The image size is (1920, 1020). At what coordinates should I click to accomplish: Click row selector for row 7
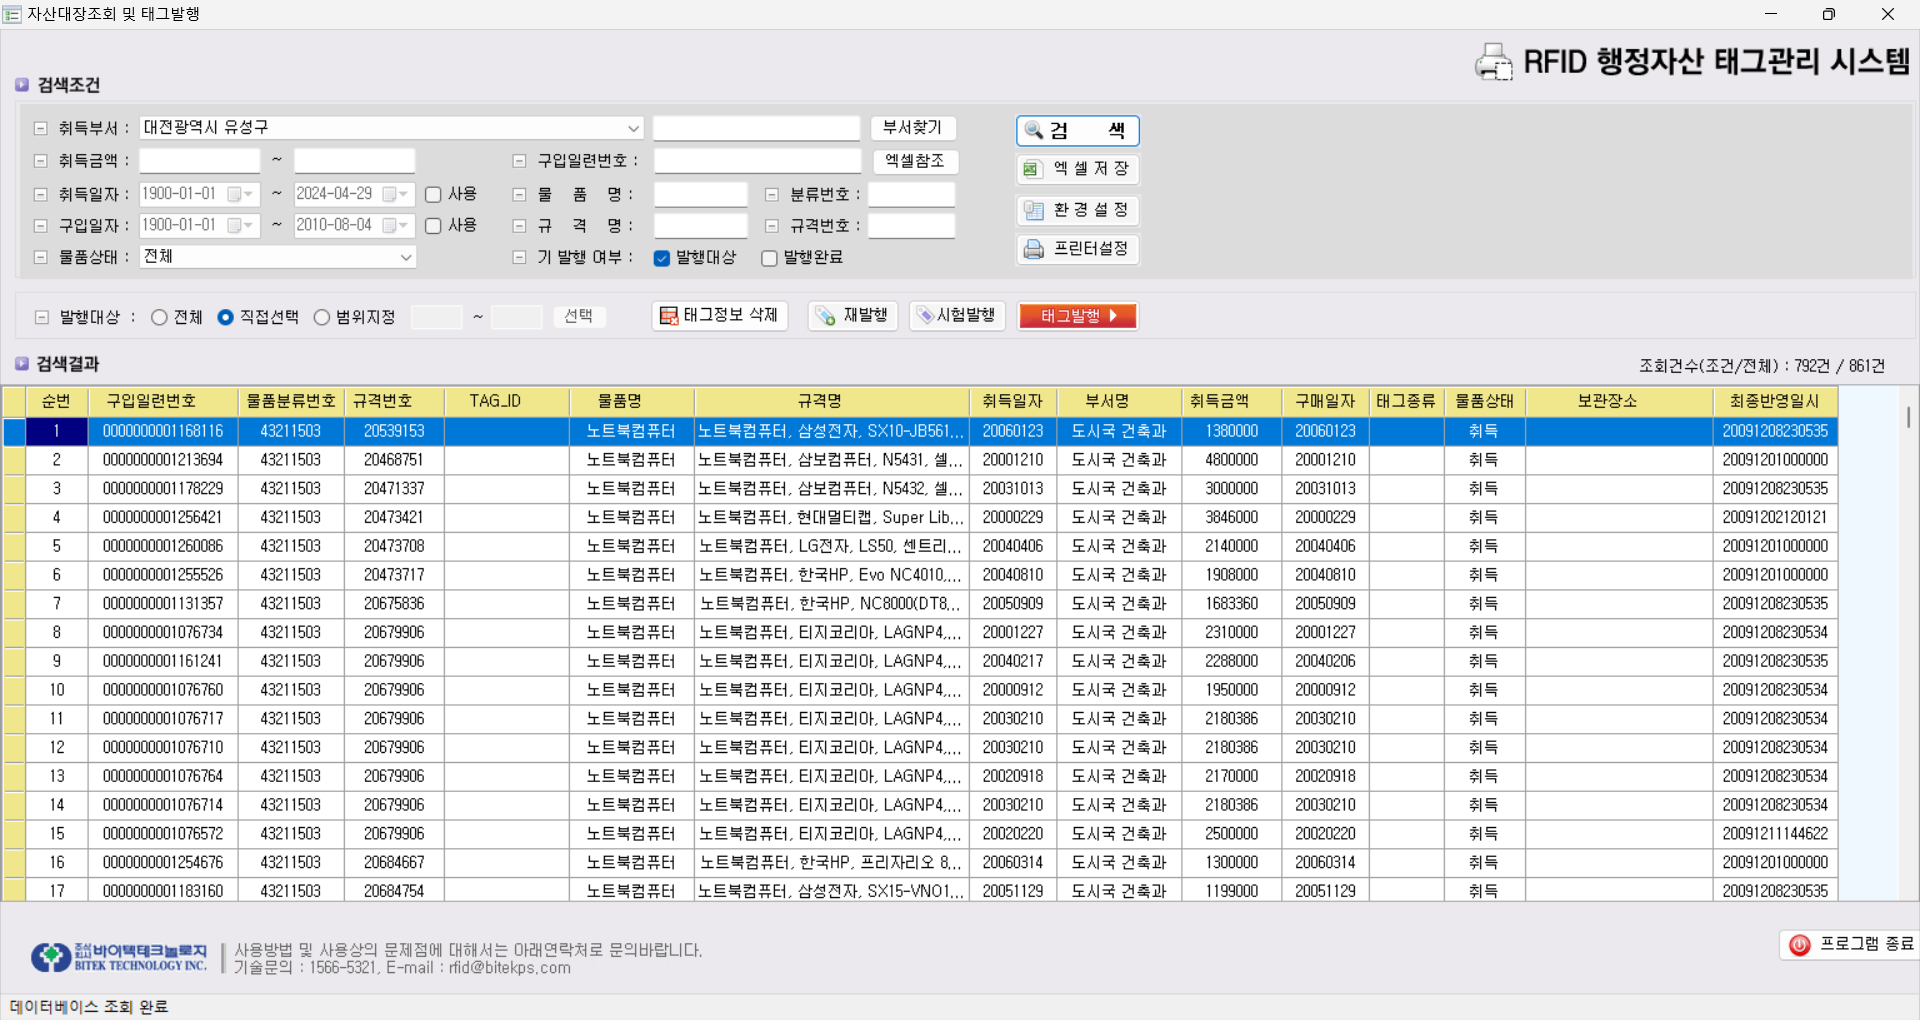[14, 604]
